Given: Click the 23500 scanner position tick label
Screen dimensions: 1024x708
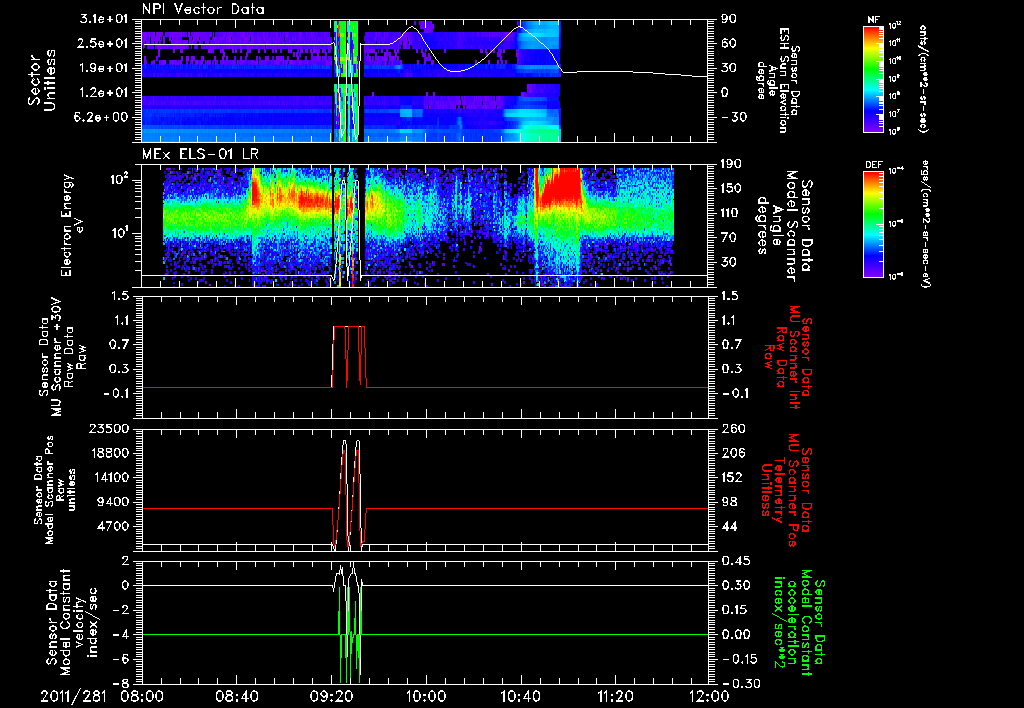Looking at the screenshot, I should pos(107,428).
